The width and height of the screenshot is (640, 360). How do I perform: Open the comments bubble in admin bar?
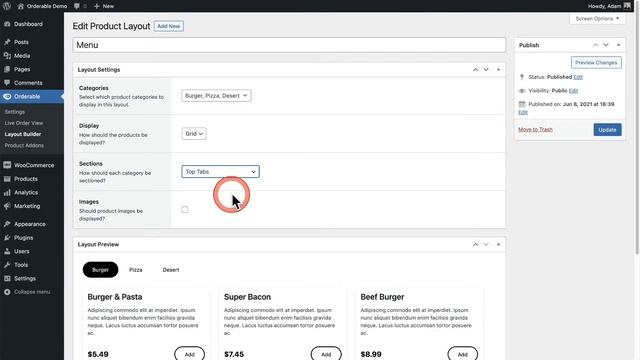[76, 6]
